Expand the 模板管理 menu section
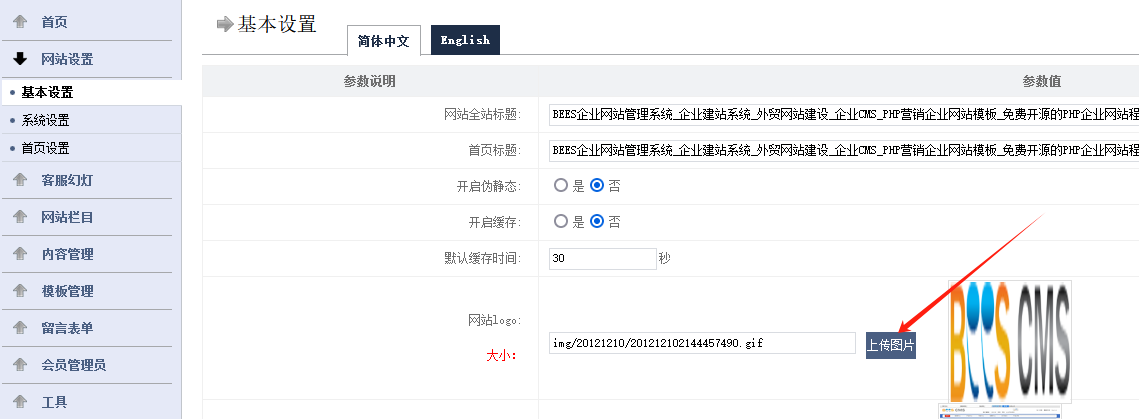Screen dimensions: 1139x419 (x=67, y=292)
